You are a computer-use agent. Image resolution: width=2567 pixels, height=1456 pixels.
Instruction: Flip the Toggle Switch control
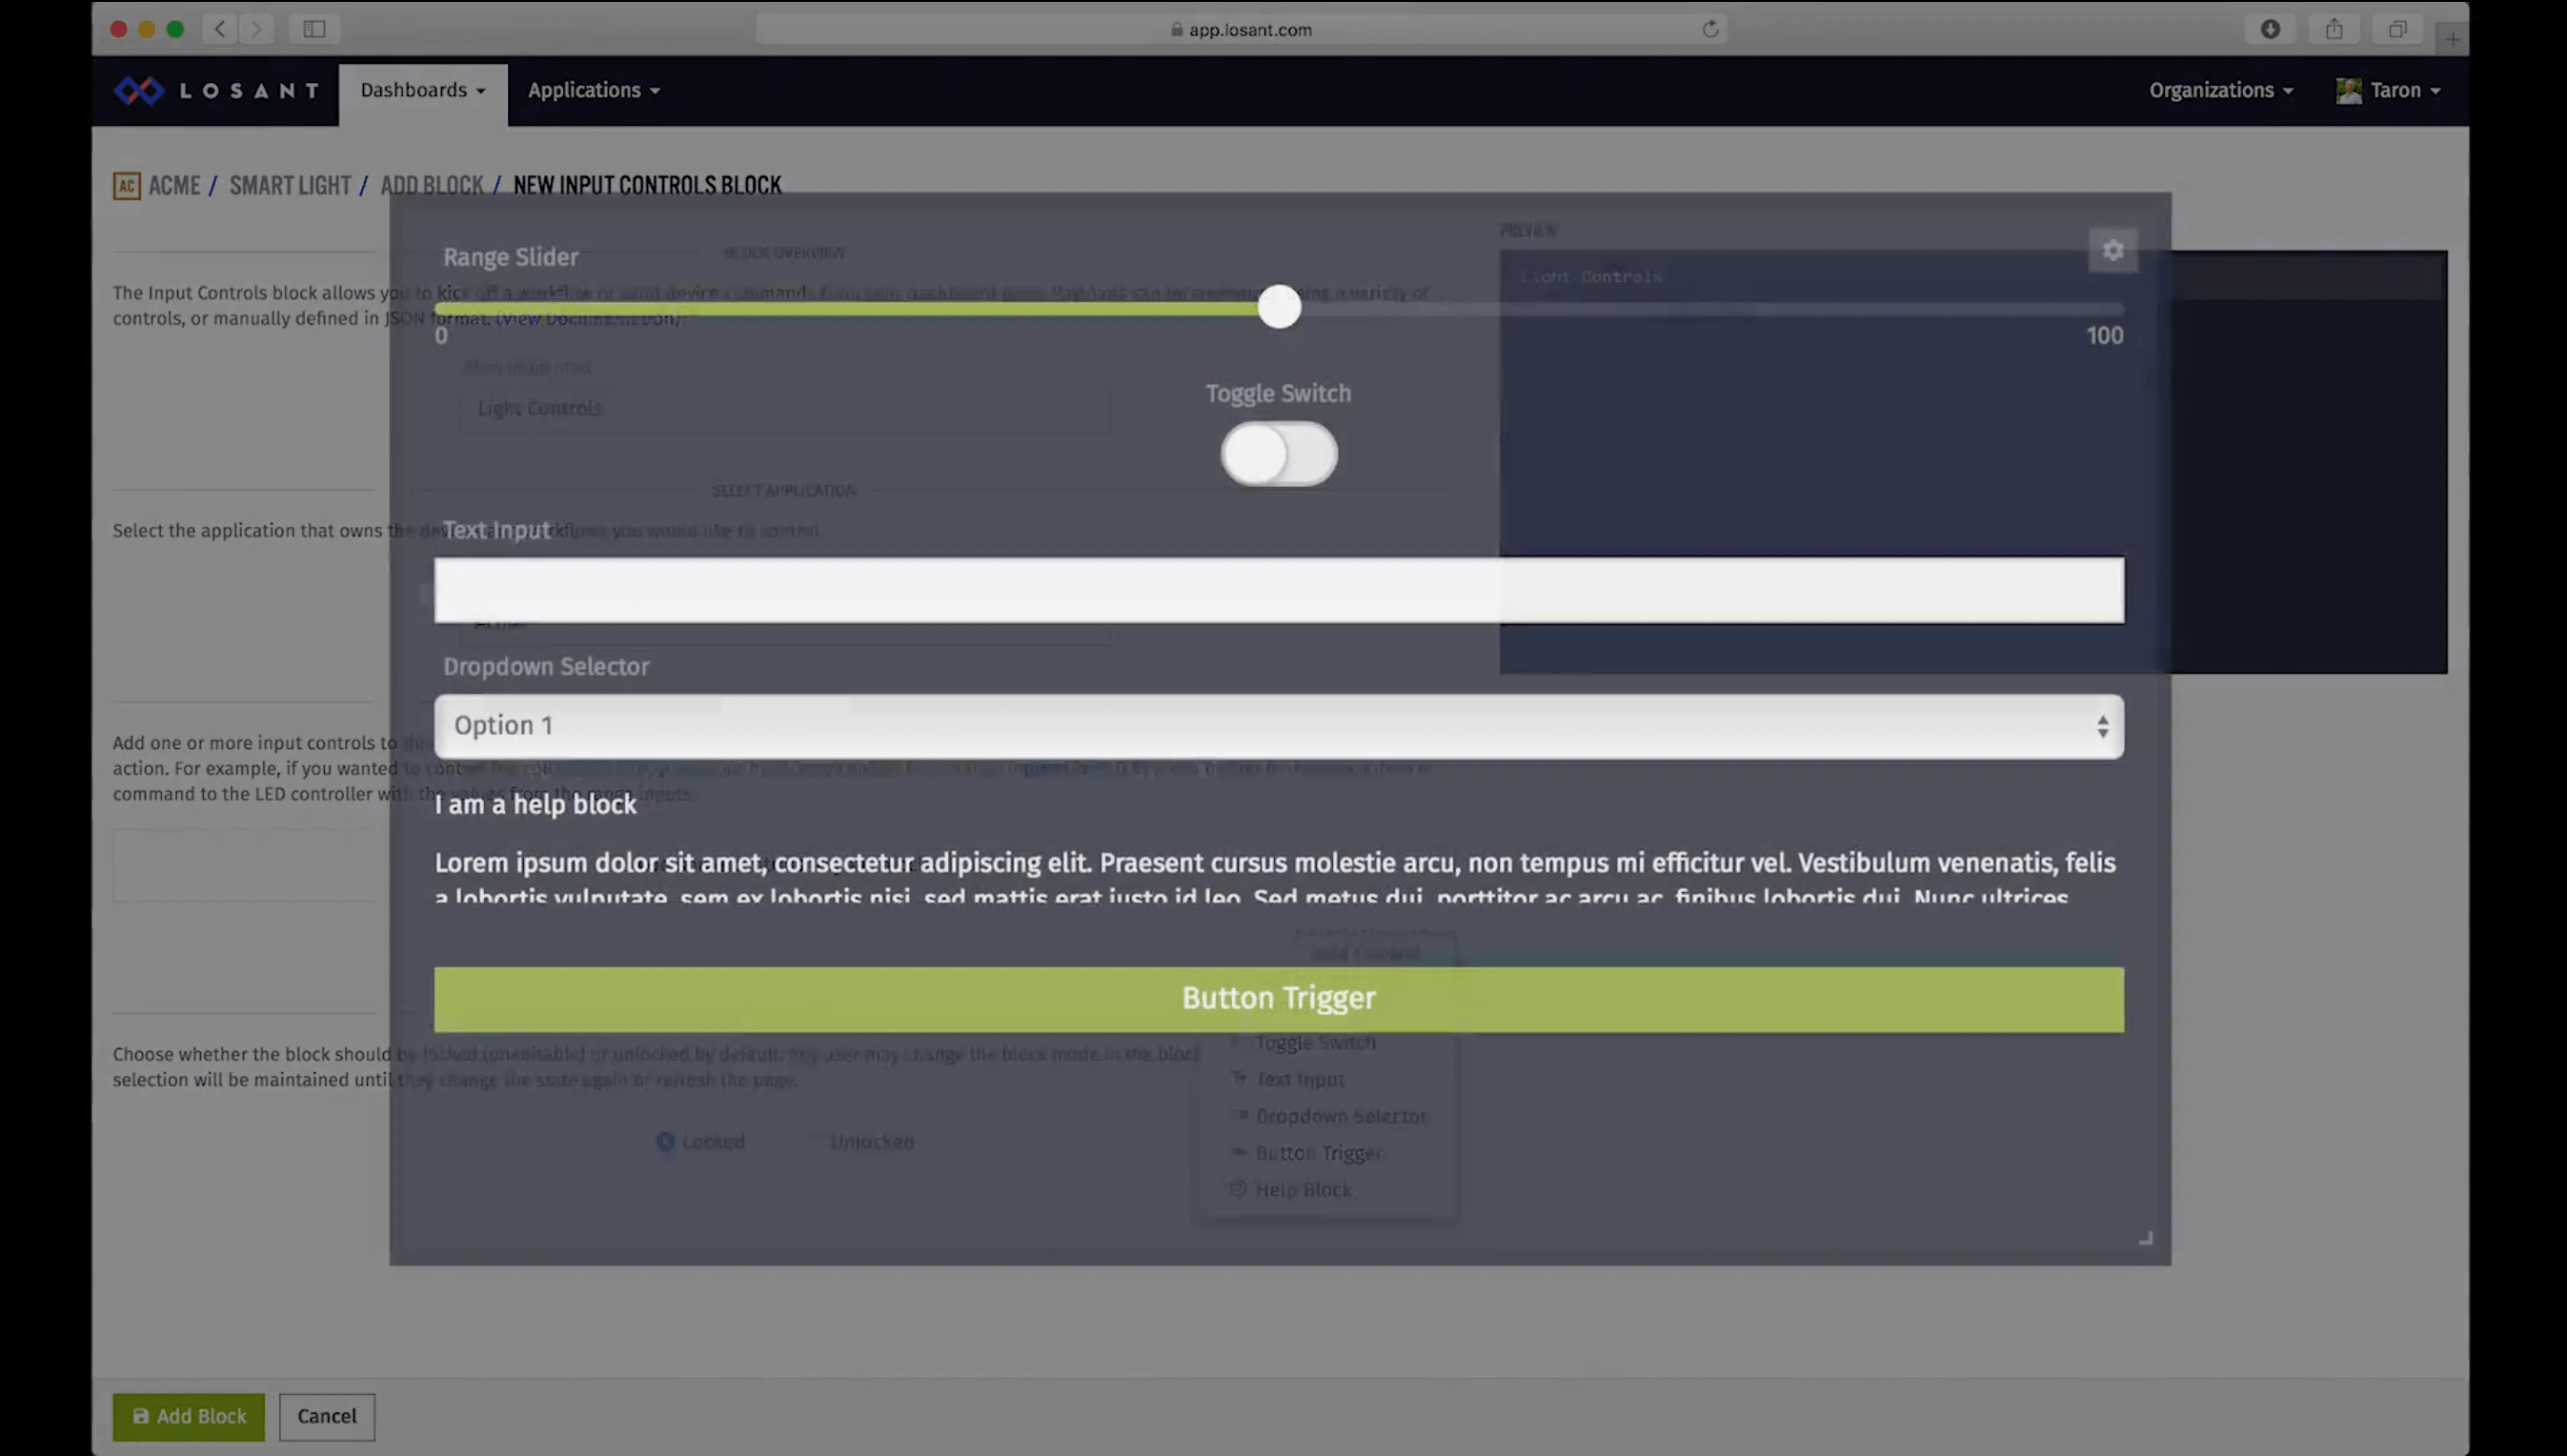click(x=1279, y=454)
